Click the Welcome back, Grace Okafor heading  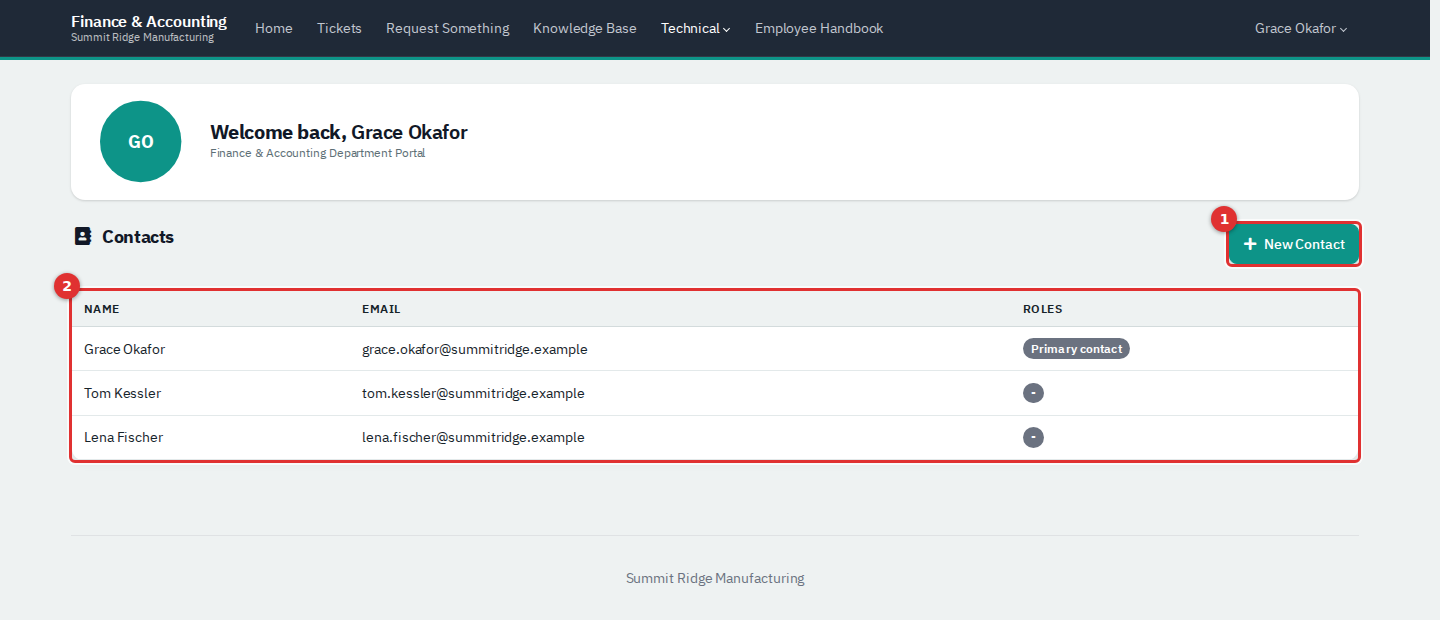339,132
